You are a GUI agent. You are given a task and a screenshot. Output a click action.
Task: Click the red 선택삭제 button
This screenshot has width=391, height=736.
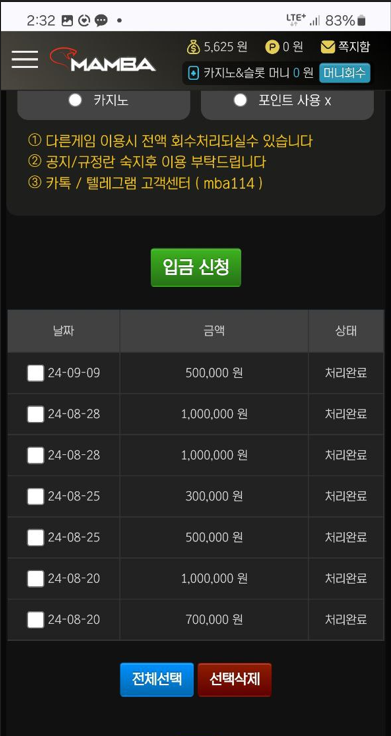[235, 679]
